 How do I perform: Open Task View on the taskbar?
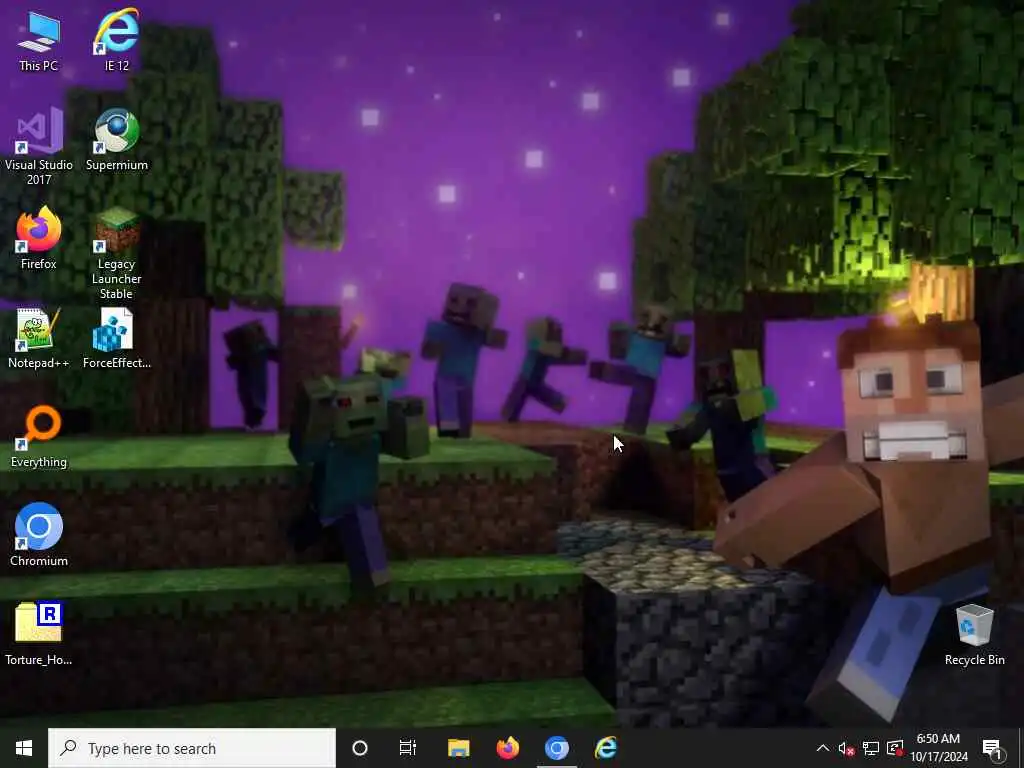[x=408, y=748]
